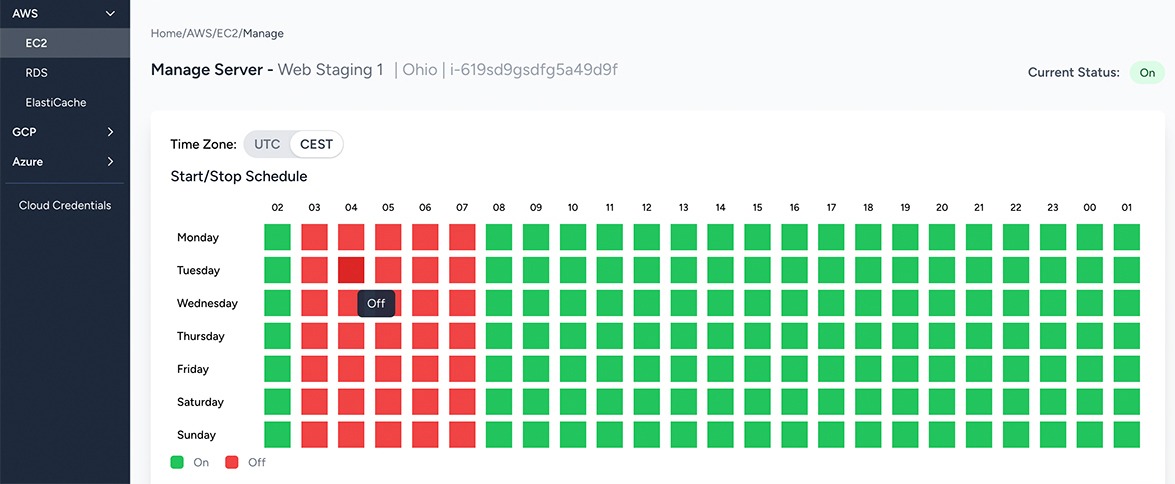Toggle Monday 02 schedule cell
The image size is (1175, 484).
click(277, 237)
